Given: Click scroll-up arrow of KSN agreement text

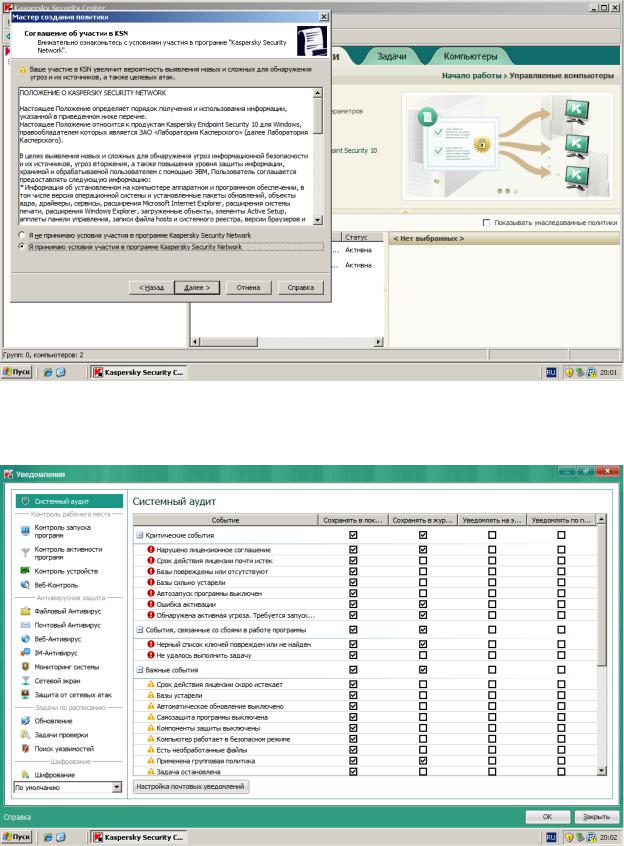Looking at the screenshot, I should (318, 93).
